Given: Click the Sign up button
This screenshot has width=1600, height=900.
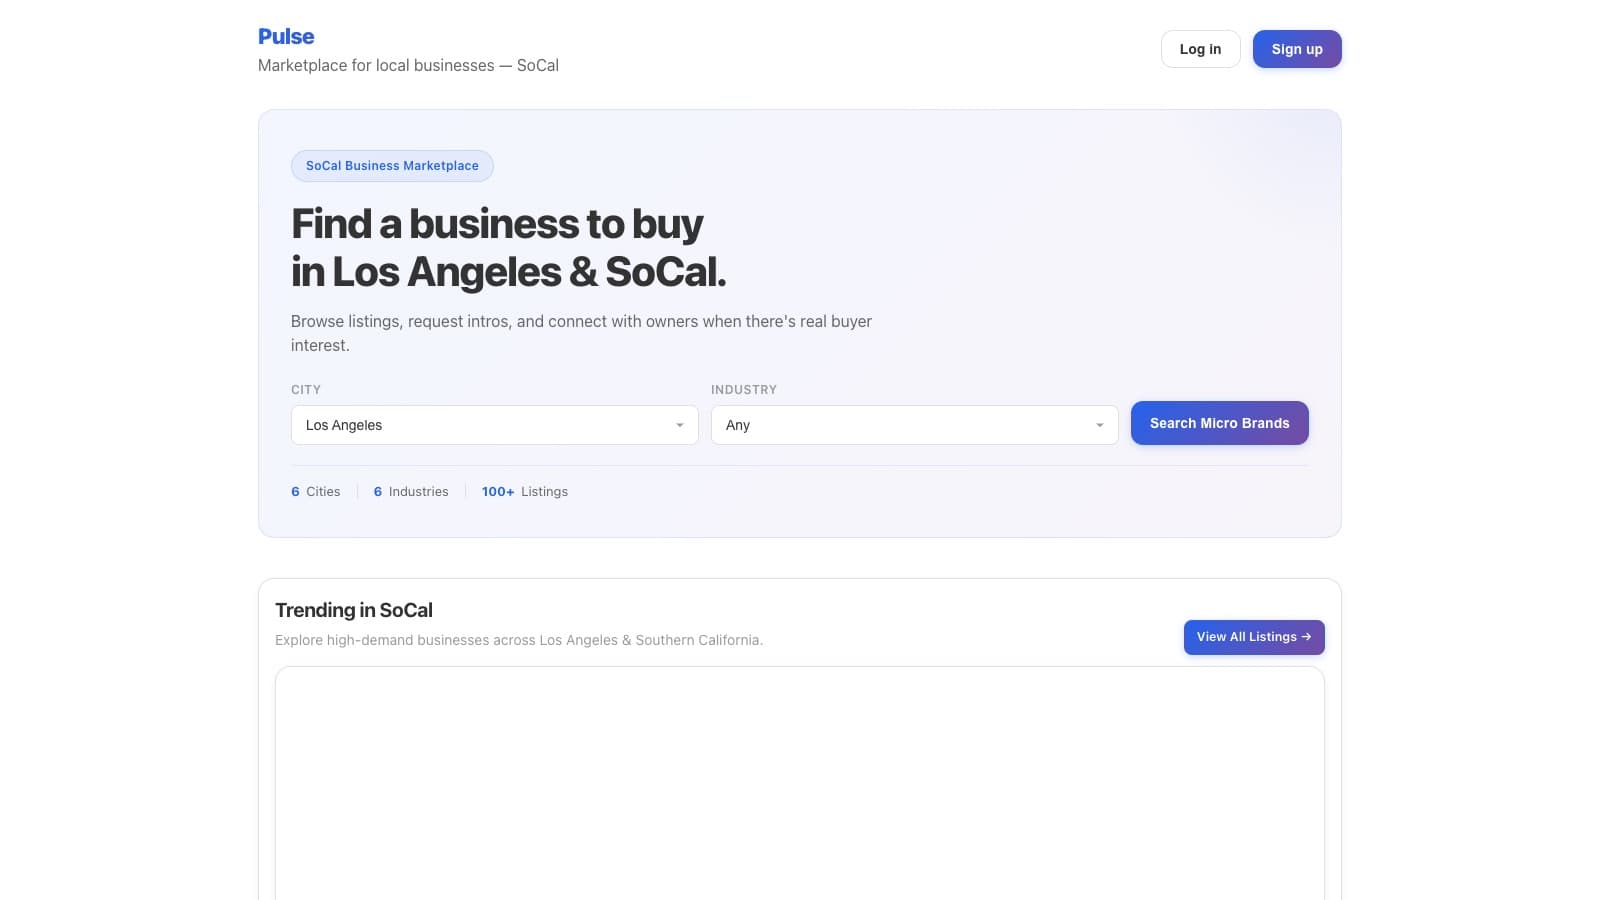Looking at the screenshot, I should pyautogui.click(x=1297, y=49).
